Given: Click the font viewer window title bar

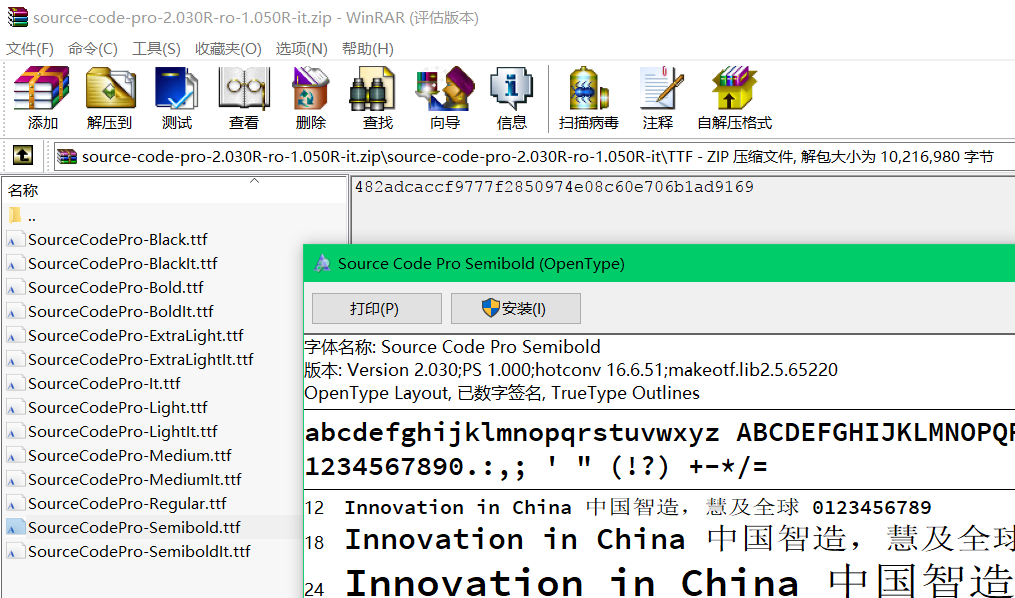Looking at the screenshot, I should (x=659, y=263).
